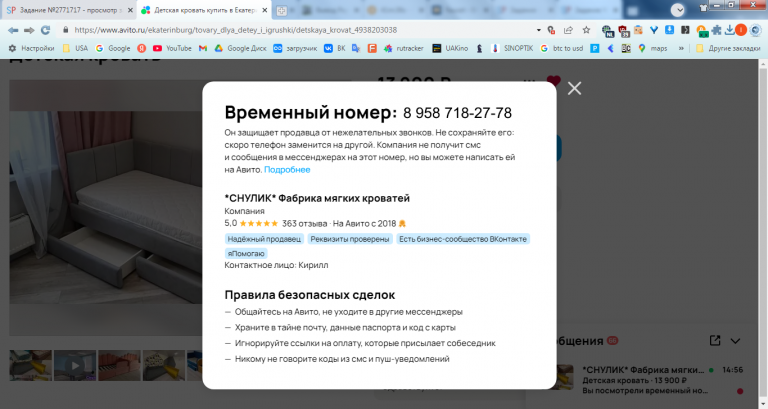Click the share page icon in address bar
This screenshot has height=409, width=768.
pos(568,30)
